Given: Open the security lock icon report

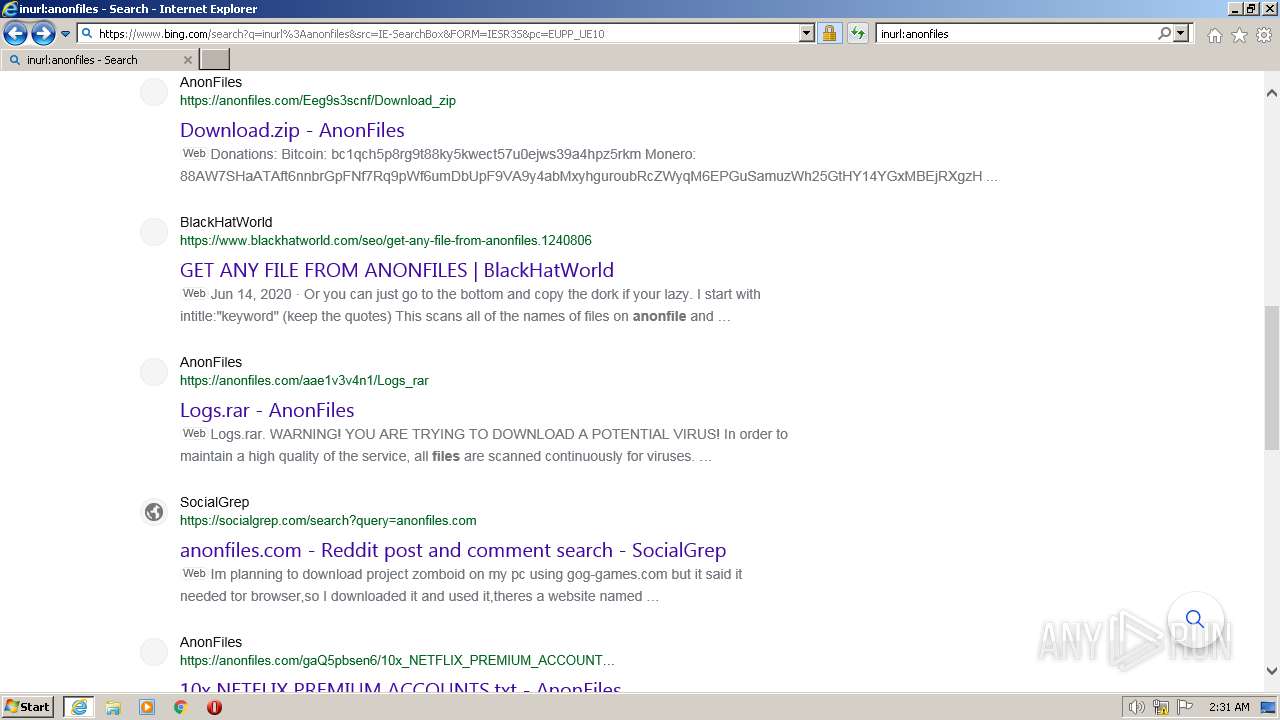Looking at the screenshot, I should tap(829, 33).
